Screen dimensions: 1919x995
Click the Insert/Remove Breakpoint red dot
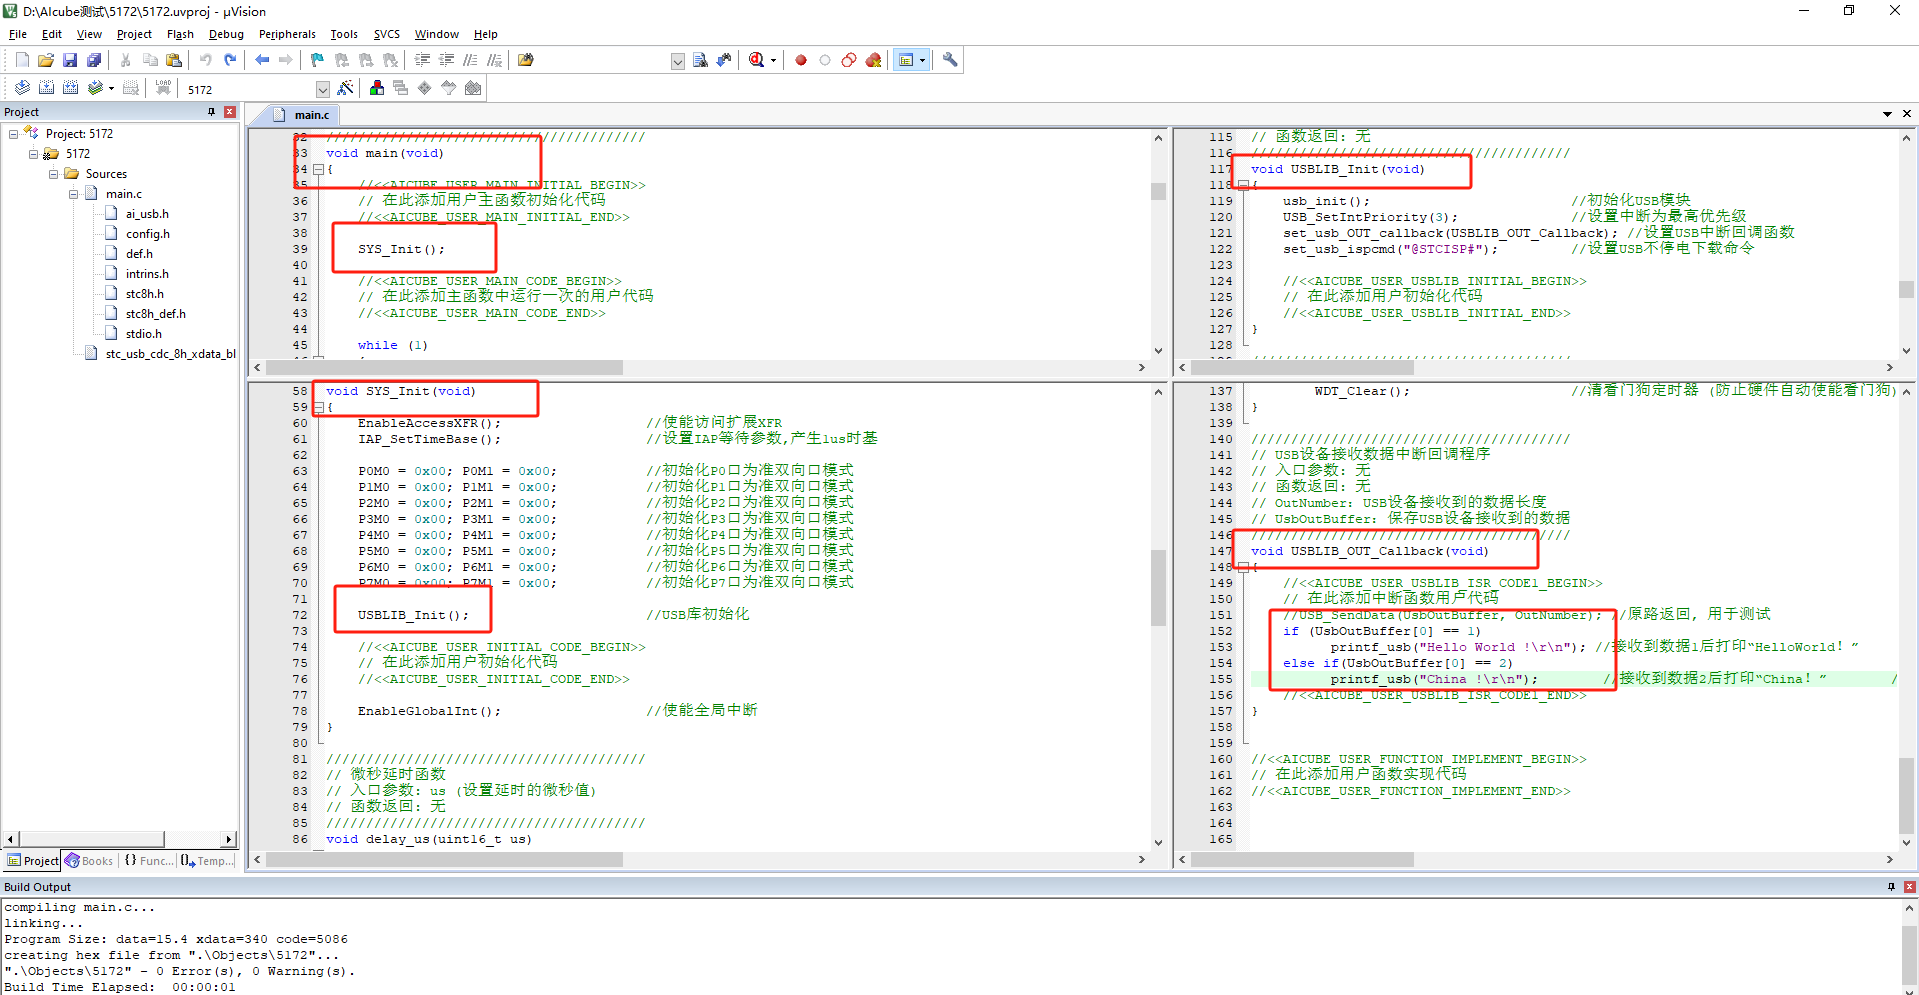tap(801, 60)
